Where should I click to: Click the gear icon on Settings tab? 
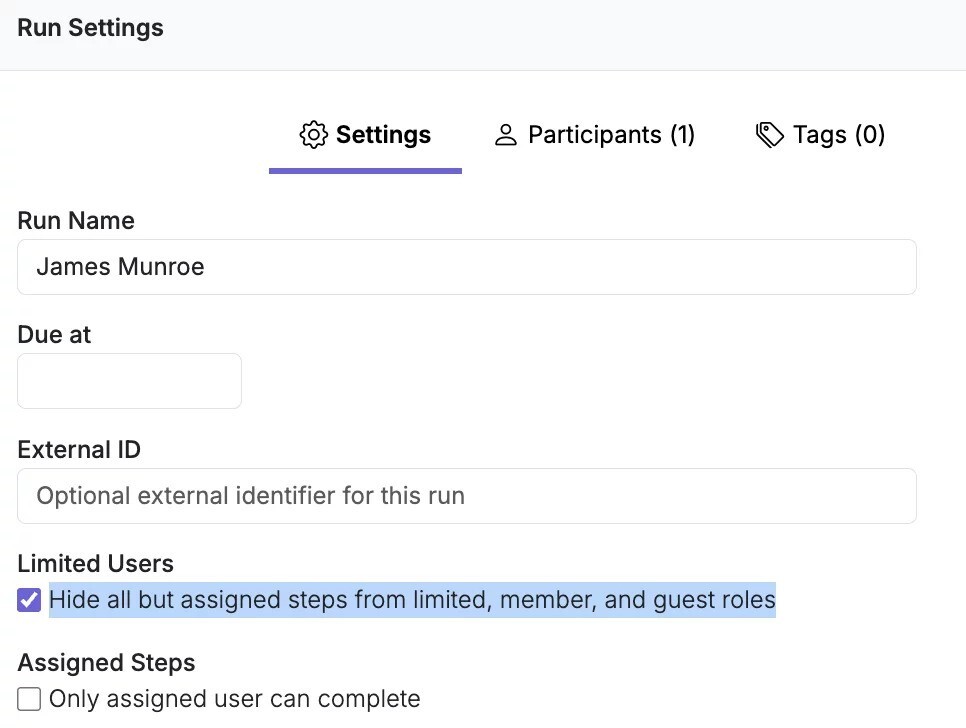pos(313,135)
